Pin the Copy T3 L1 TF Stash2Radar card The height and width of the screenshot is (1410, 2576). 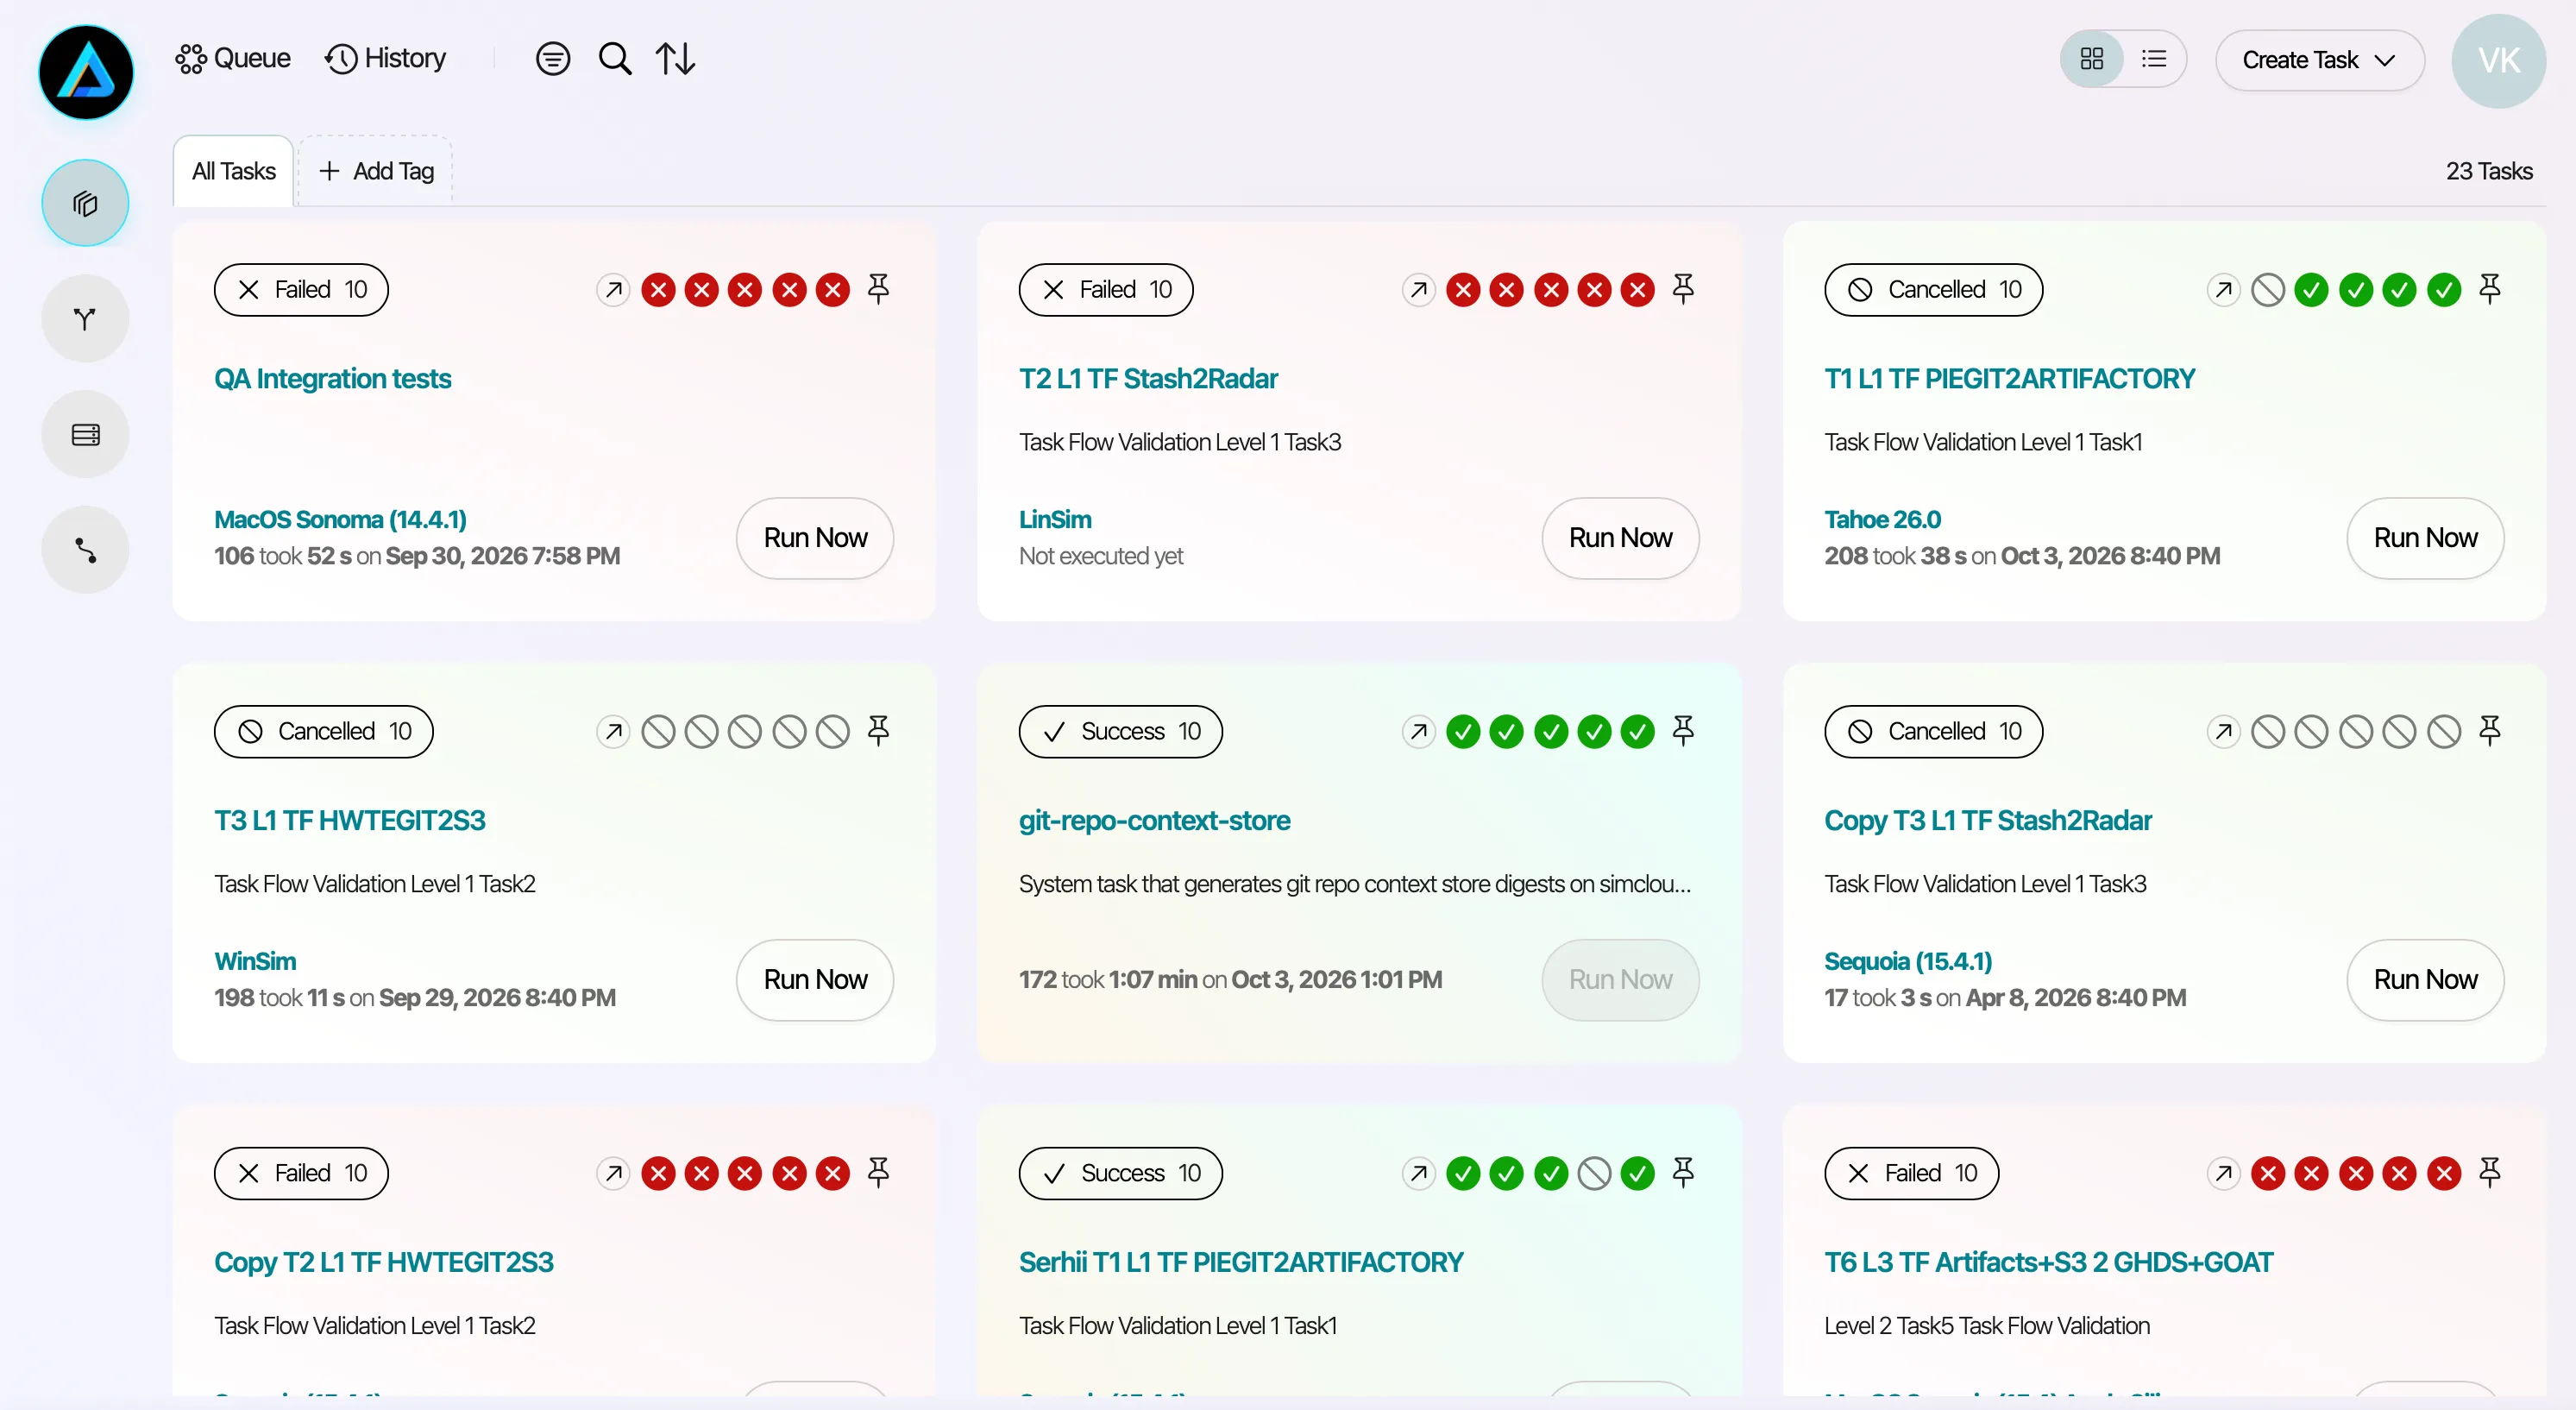point(2490,732)
